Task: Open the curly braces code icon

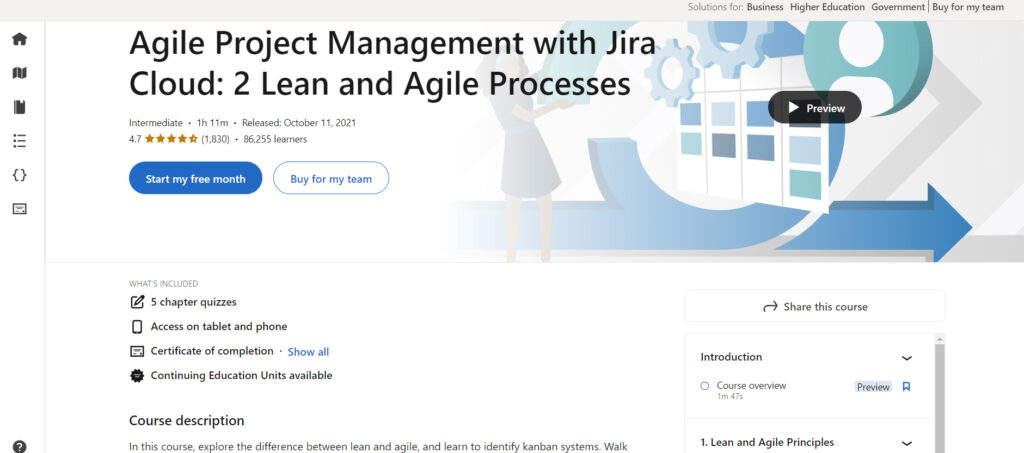Action: coord(19,175)
